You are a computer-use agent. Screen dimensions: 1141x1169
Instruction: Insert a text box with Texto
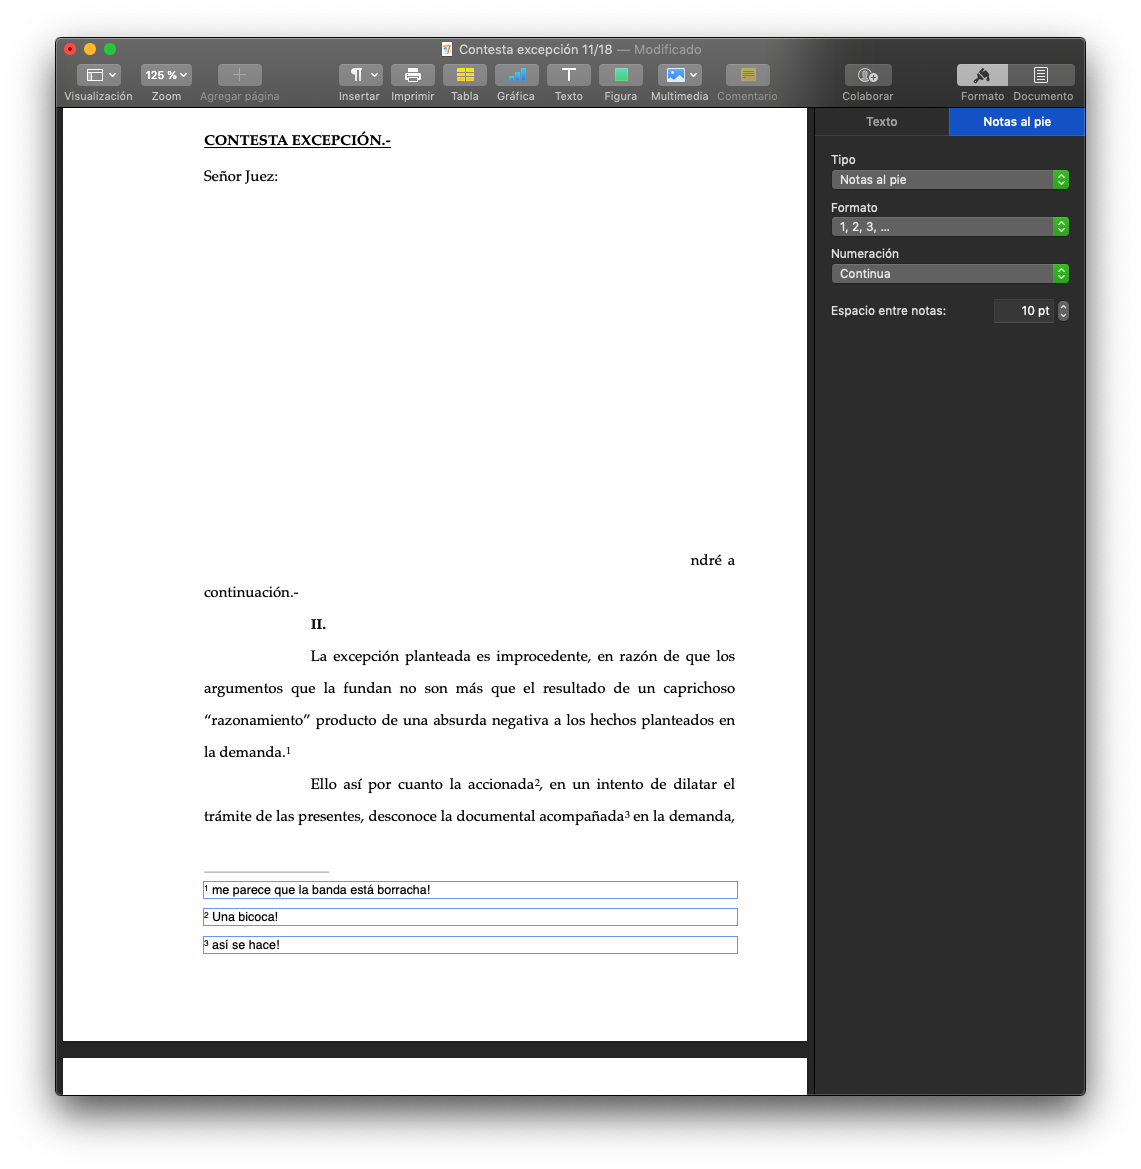click(x=568, y=75)
